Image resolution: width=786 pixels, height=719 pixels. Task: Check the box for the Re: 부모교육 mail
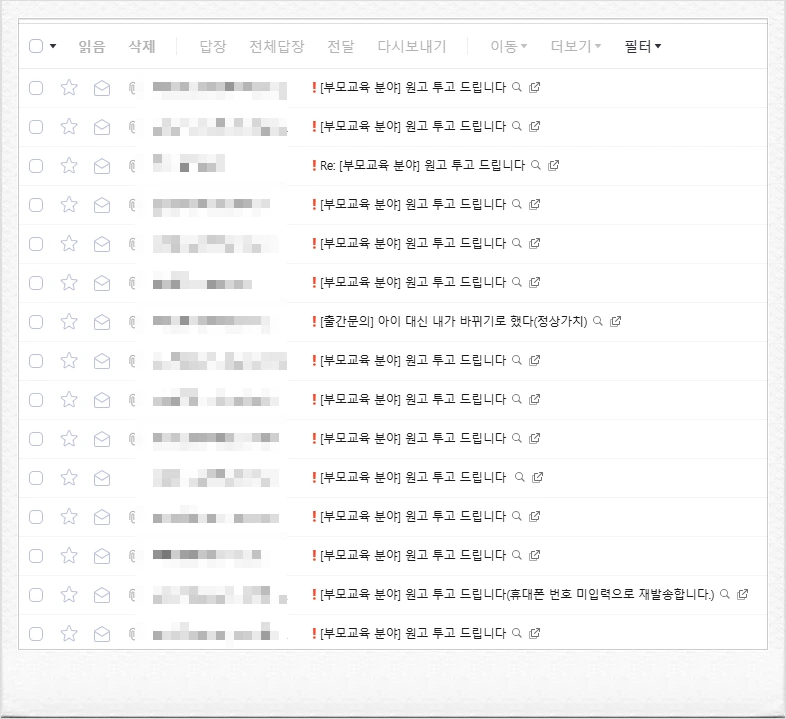click(x=36, y=166)
